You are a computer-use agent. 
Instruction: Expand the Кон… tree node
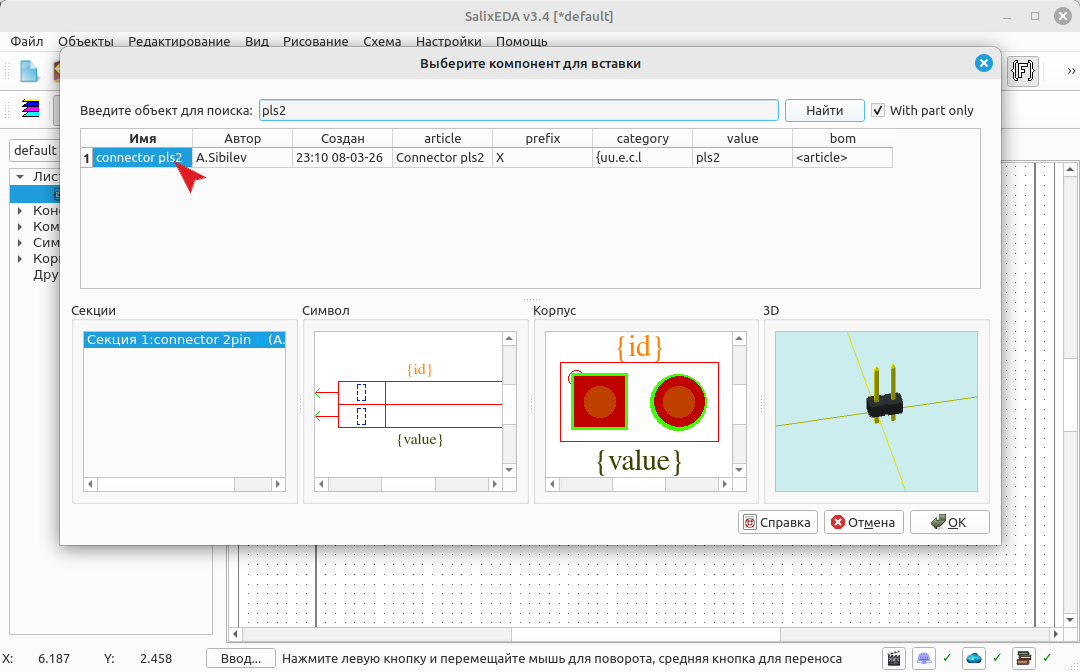coord(20,211)
